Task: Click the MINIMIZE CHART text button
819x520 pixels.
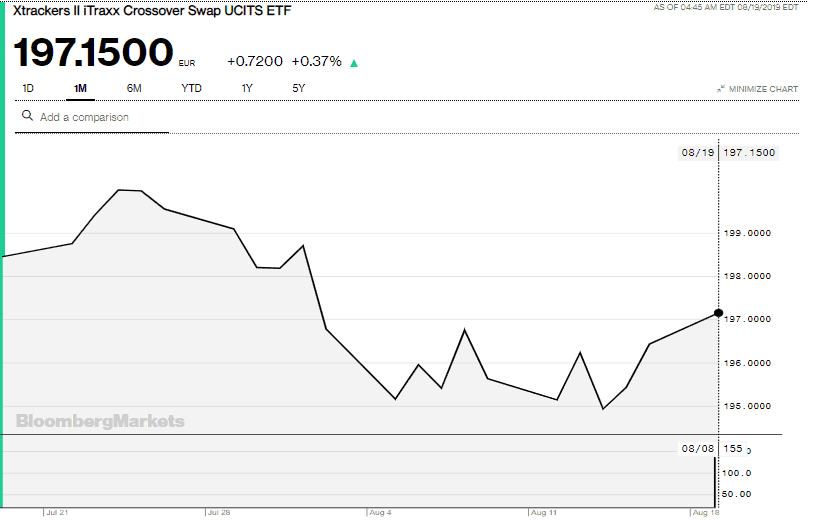Action: click(763, 89)
